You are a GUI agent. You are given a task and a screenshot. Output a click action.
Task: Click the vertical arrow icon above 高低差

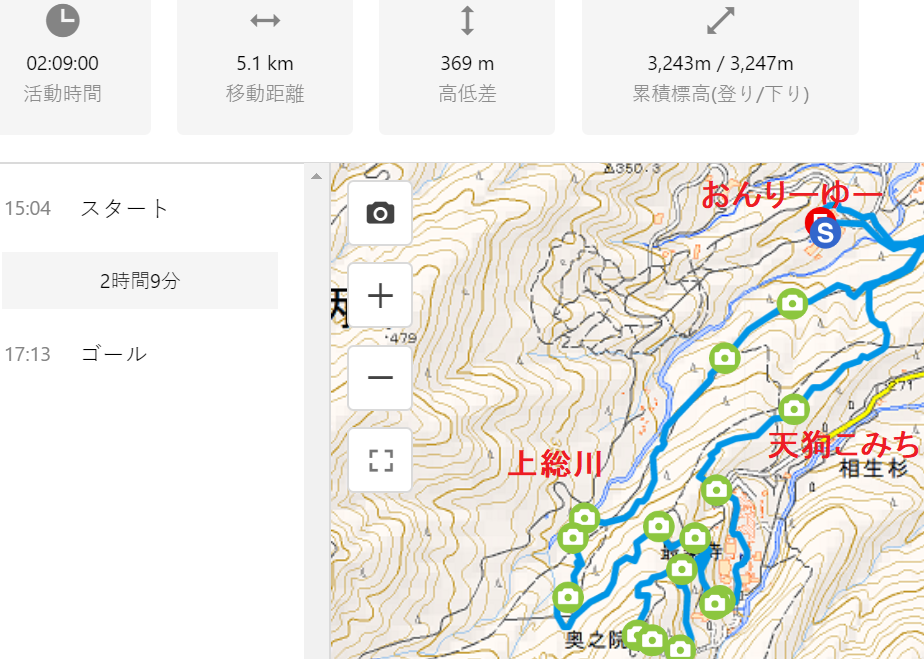pos(467,21)
